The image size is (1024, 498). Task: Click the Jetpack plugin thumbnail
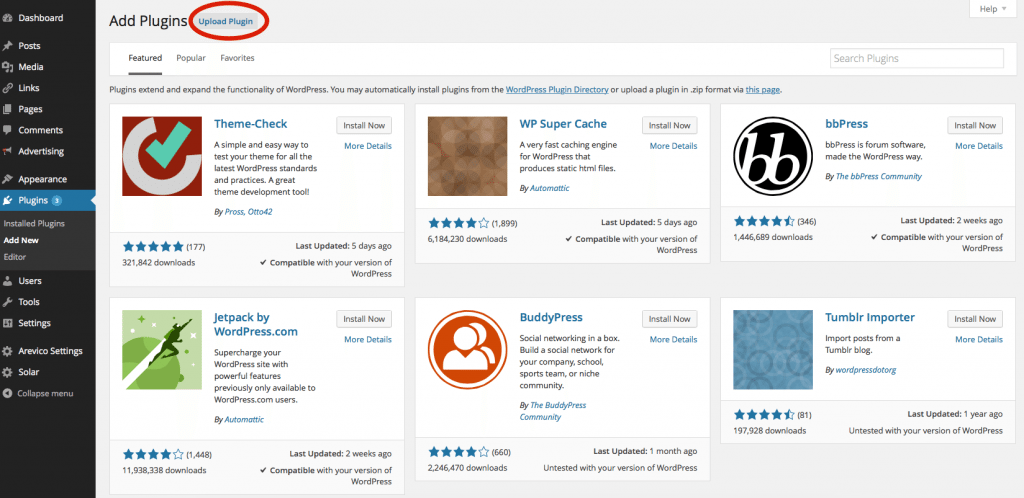pos(162,350)
